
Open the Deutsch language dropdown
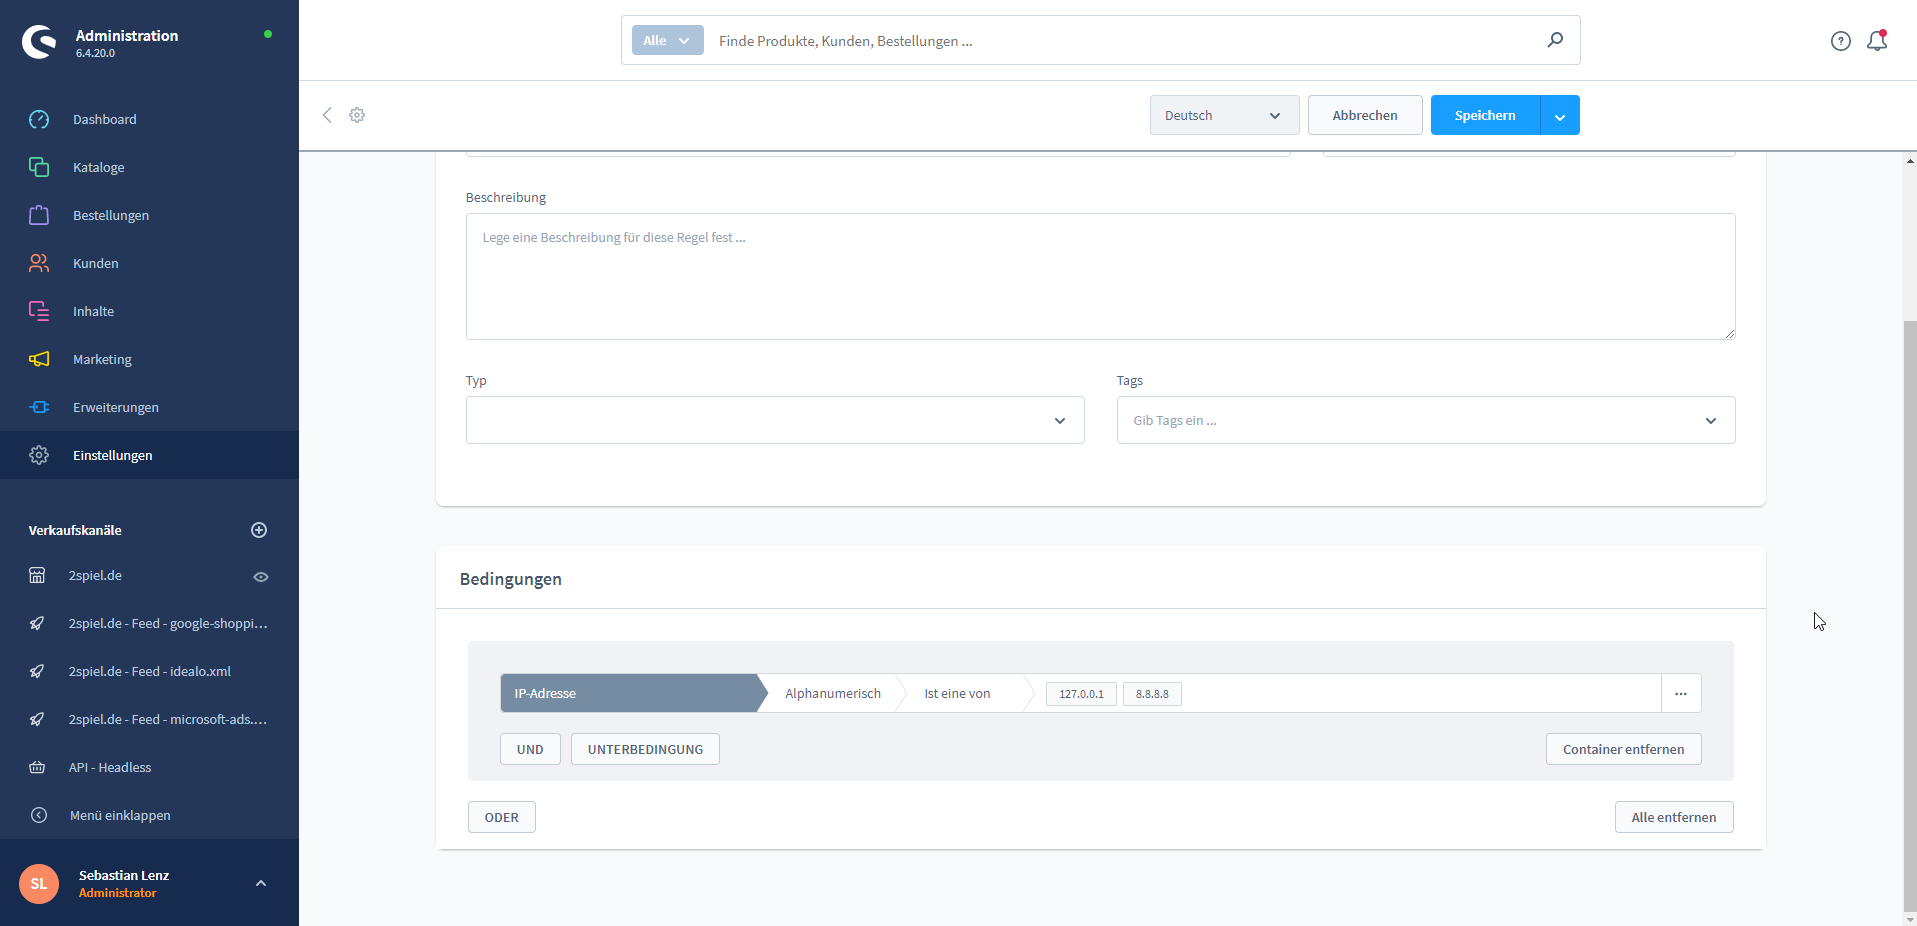click(x=1225, y=115)
